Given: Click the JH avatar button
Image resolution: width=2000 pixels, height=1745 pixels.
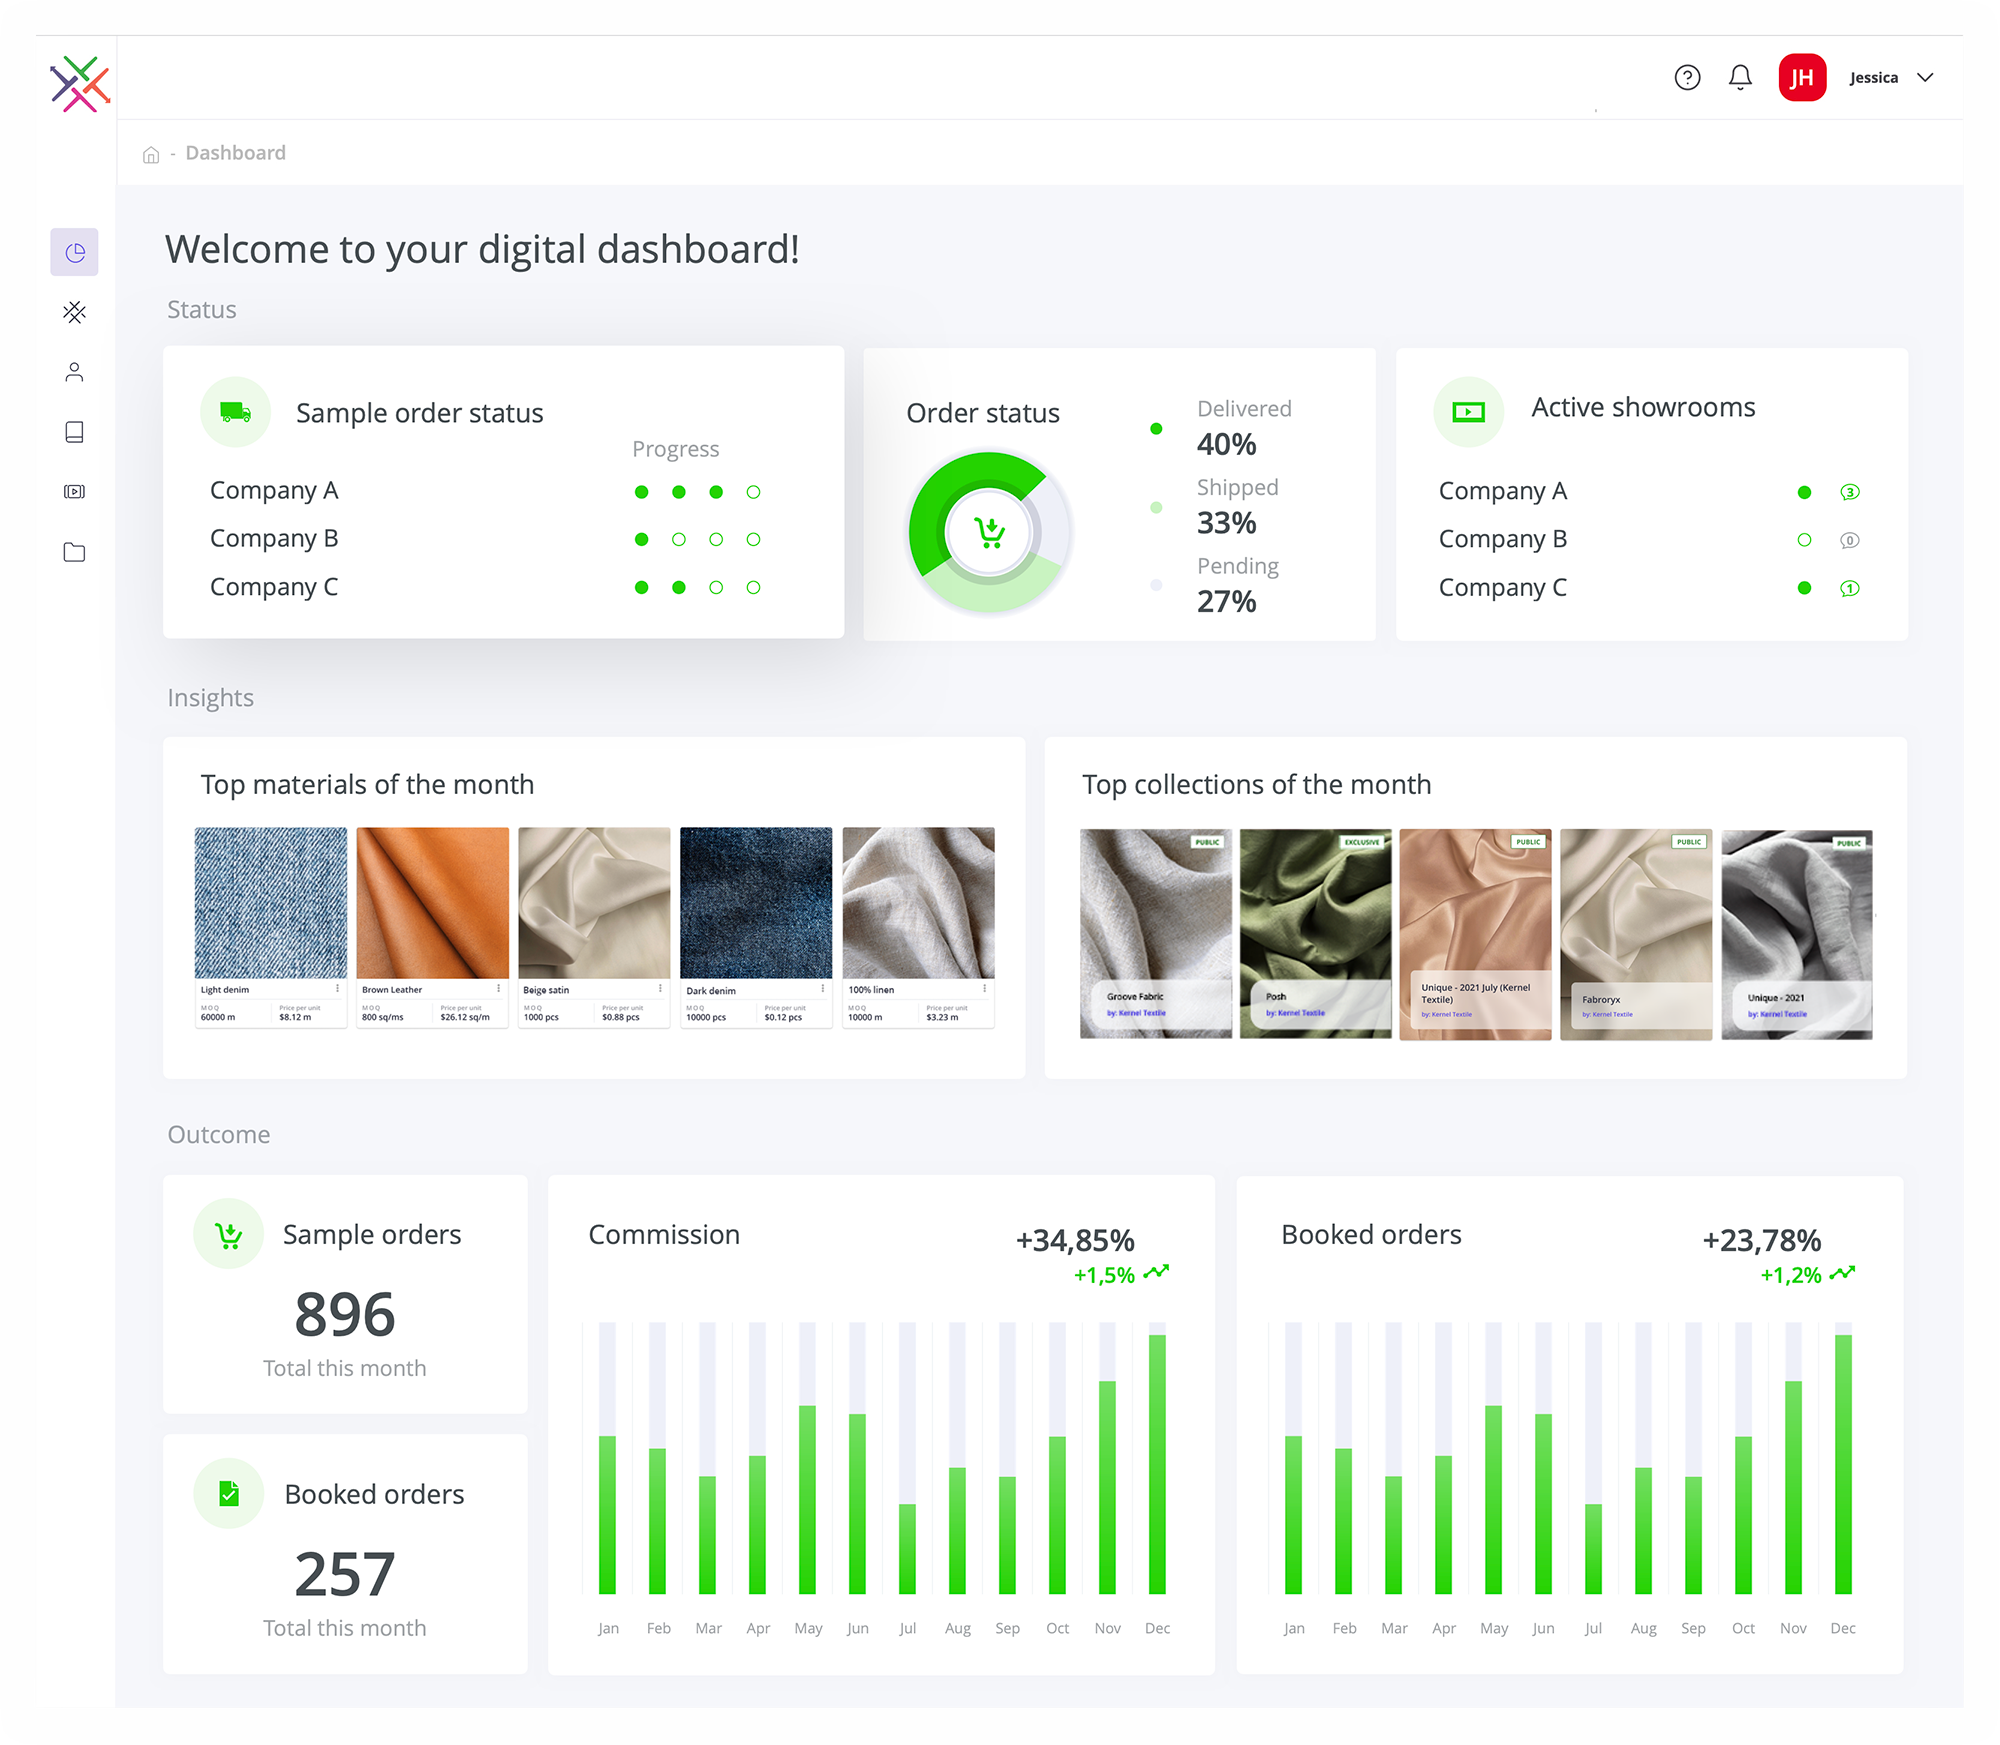Looking at the screenshot, I should [1802, 77].
